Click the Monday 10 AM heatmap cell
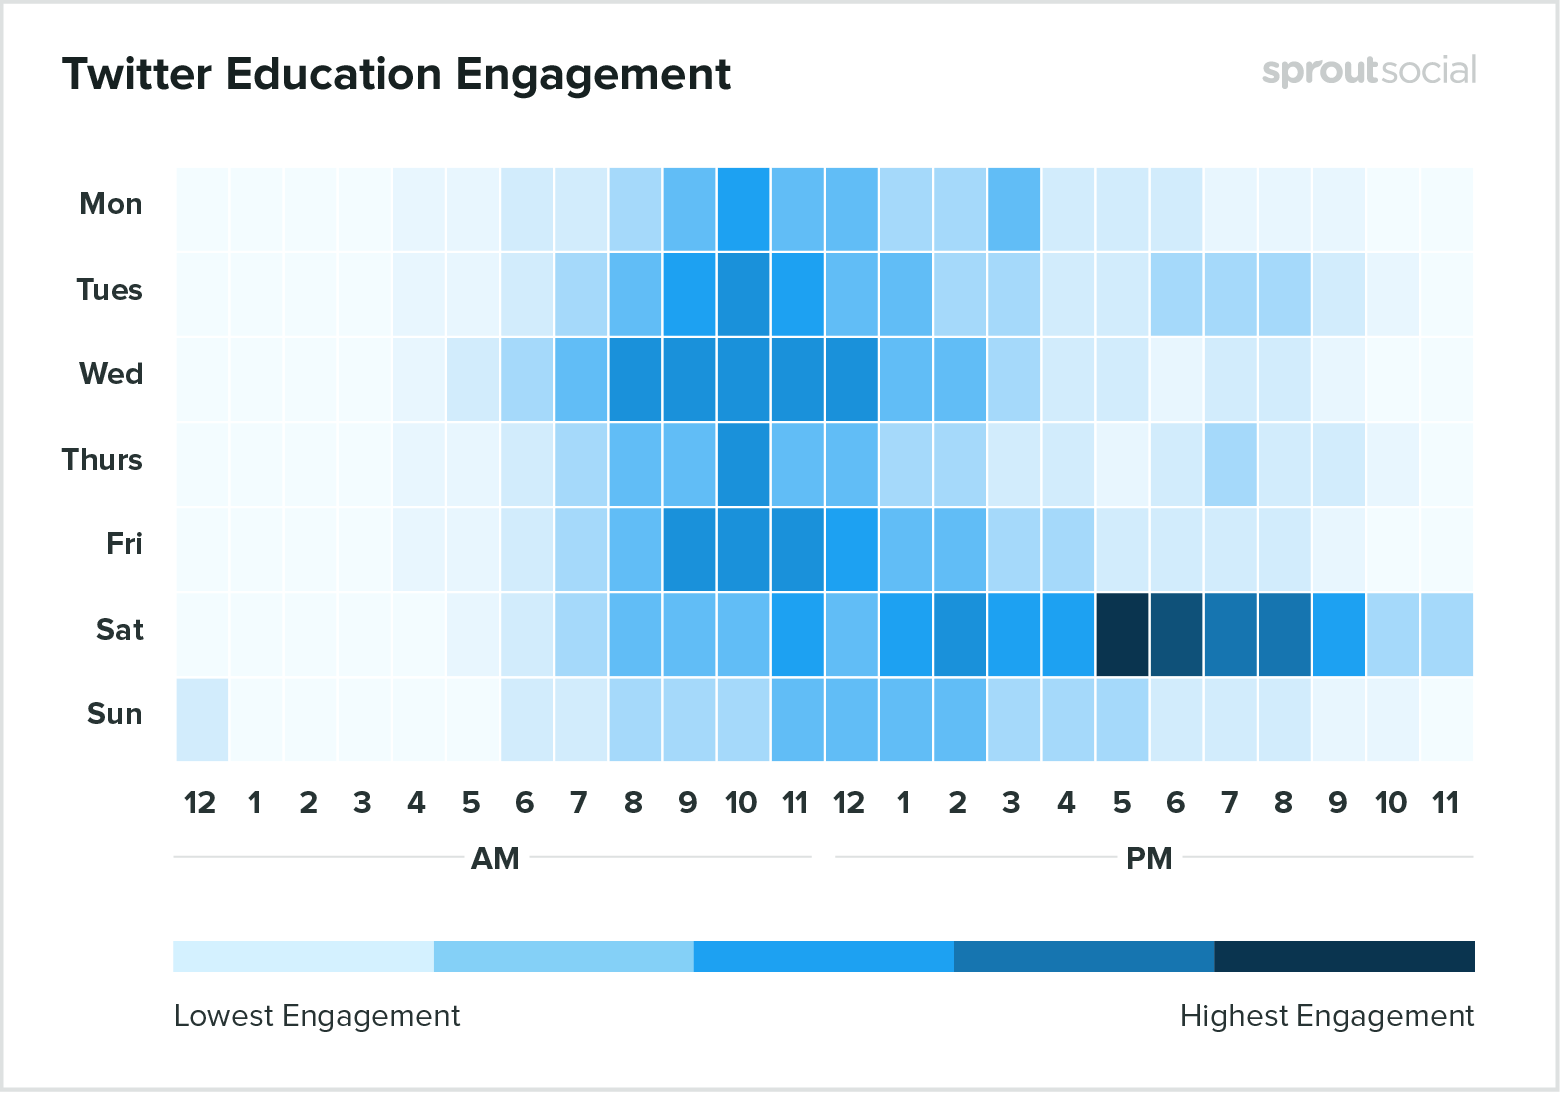The height and width of the screenshot is (1093, 1561). pyautogui.click(x=743, y=208)
